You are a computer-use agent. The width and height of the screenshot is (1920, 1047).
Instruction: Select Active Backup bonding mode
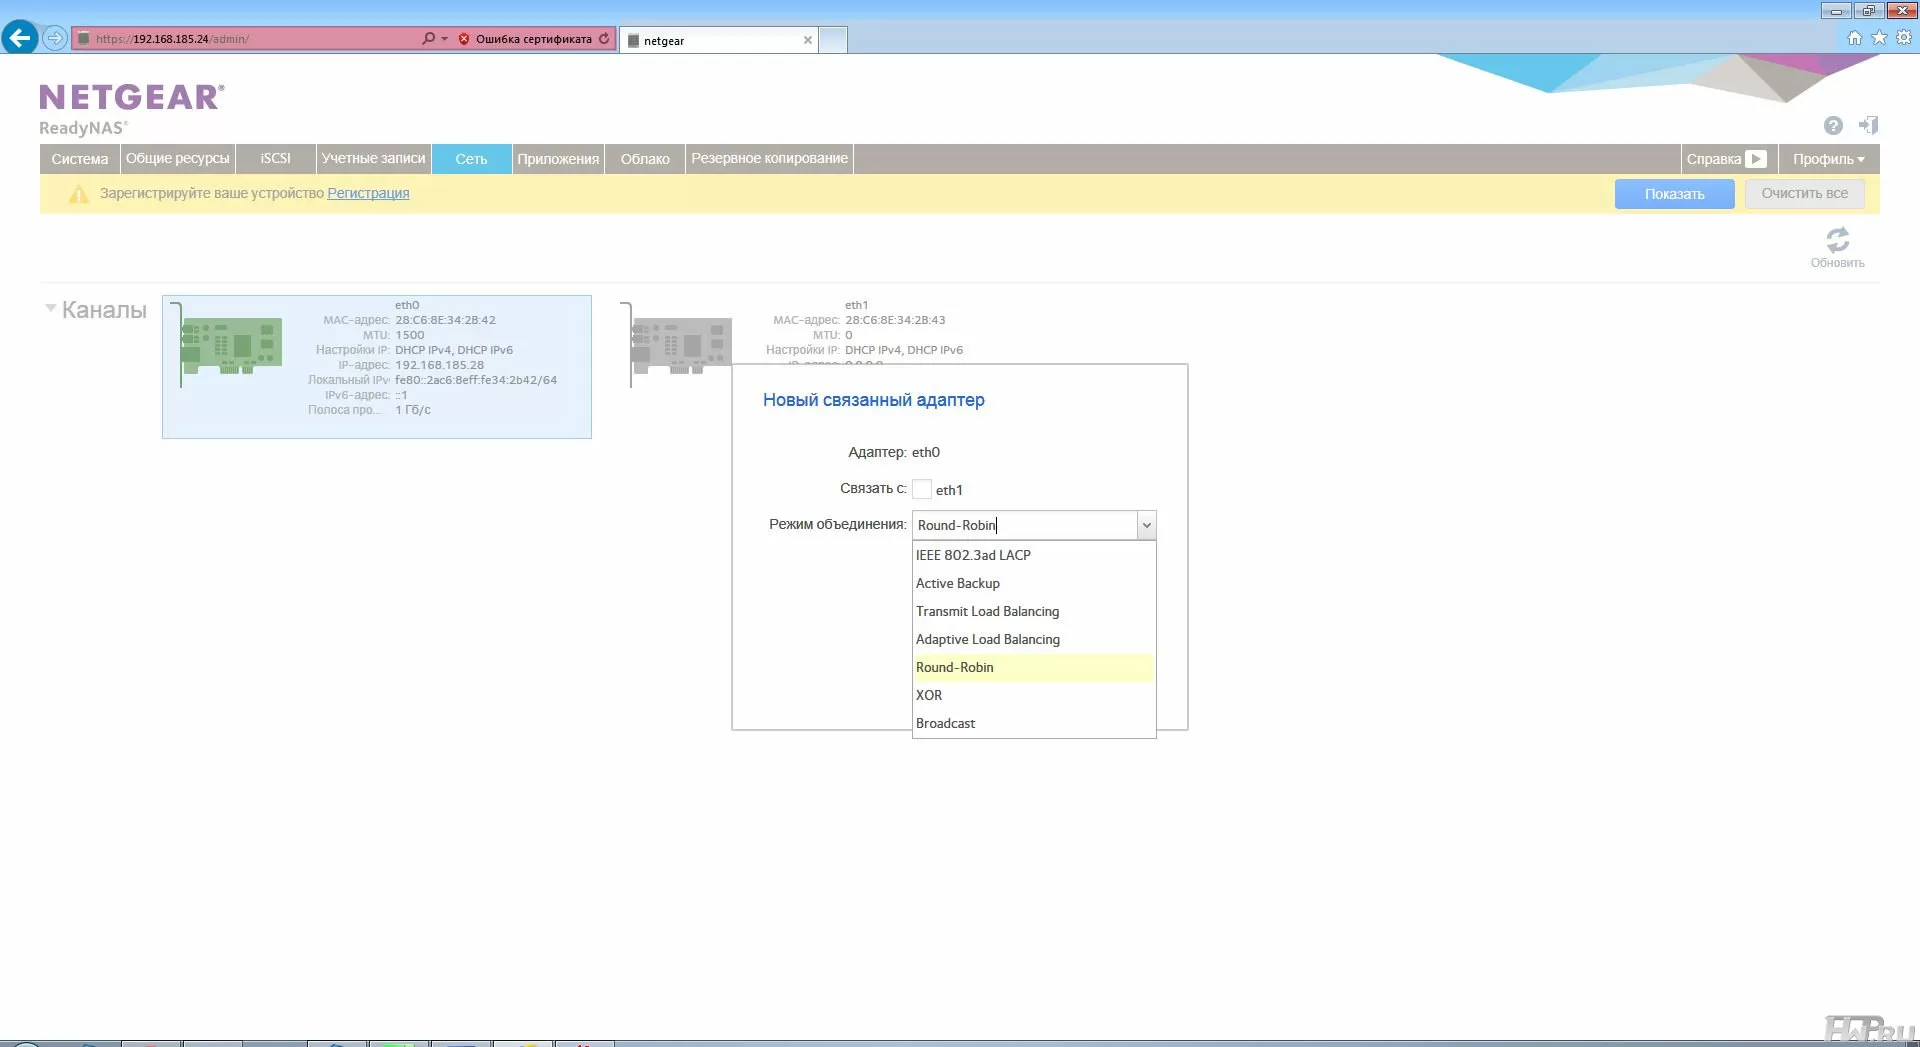(957, 584)
